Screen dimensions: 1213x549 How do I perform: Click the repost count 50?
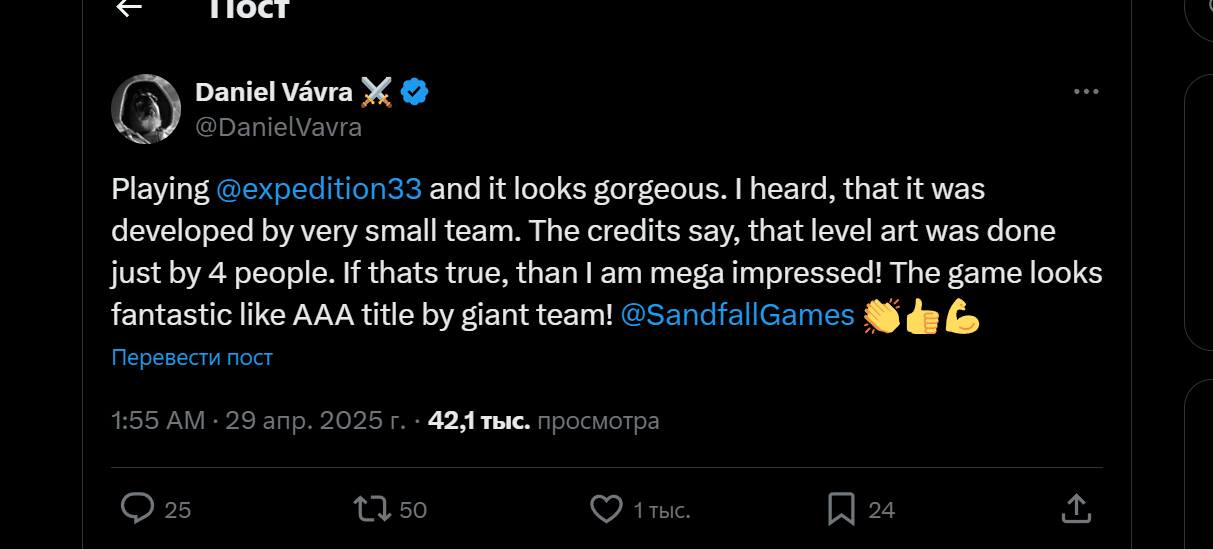[413, 510]
